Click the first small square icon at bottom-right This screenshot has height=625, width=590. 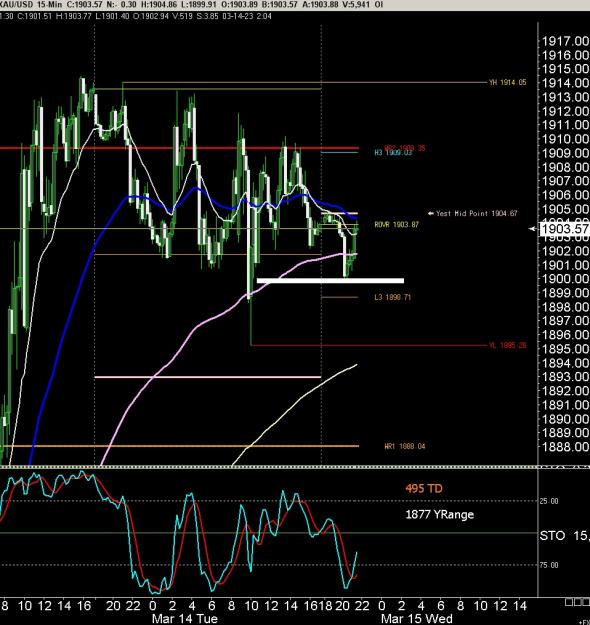(x=568, y=602)
